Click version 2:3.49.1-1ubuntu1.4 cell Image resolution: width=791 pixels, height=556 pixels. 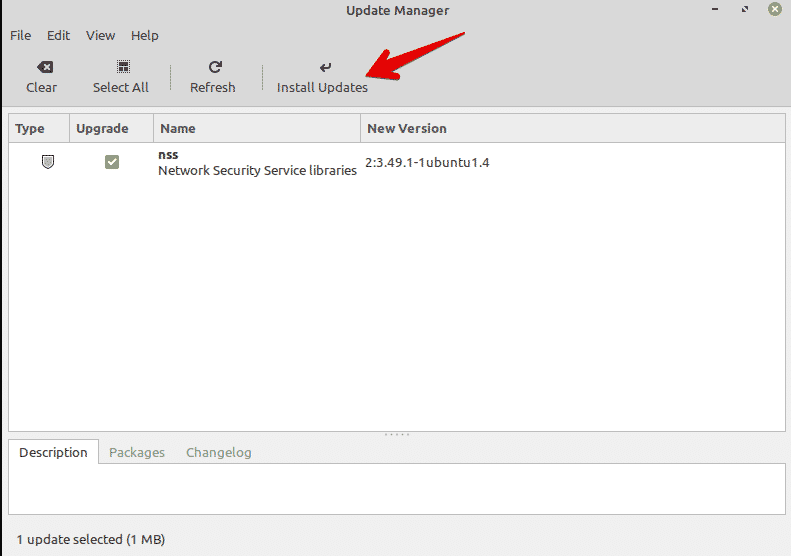pos(427,162)
